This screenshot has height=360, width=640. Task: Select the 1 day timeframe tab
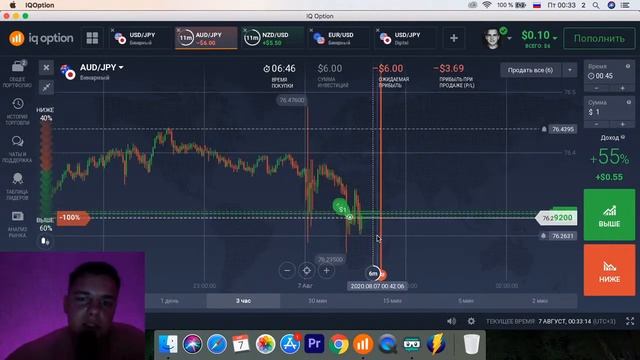pyautogui.click(x=169, y=301)
